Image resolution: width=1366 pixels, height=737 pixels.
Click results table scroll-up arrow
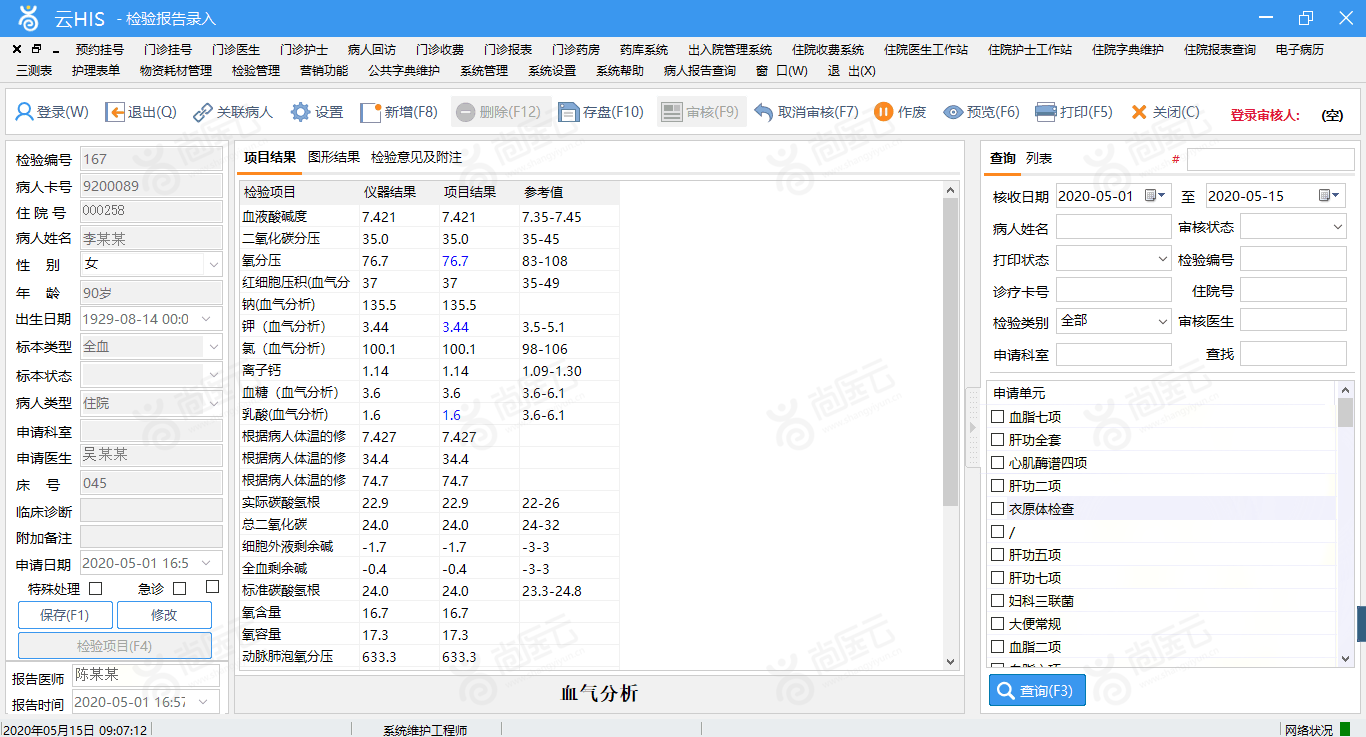951,190
